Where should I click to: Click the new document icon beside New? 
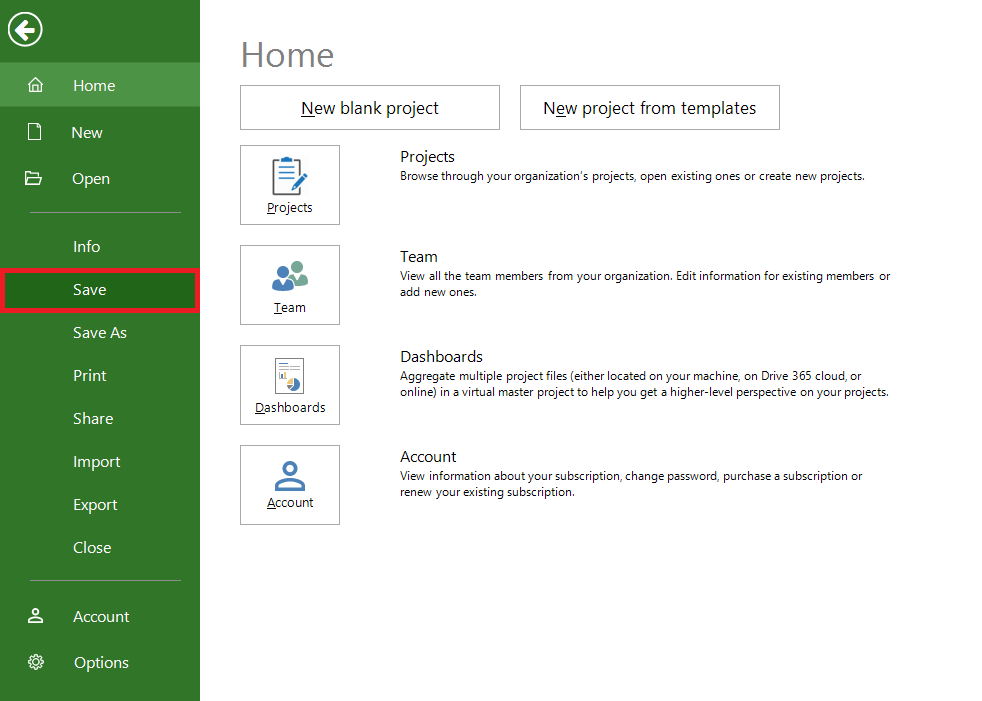point(36,131)
